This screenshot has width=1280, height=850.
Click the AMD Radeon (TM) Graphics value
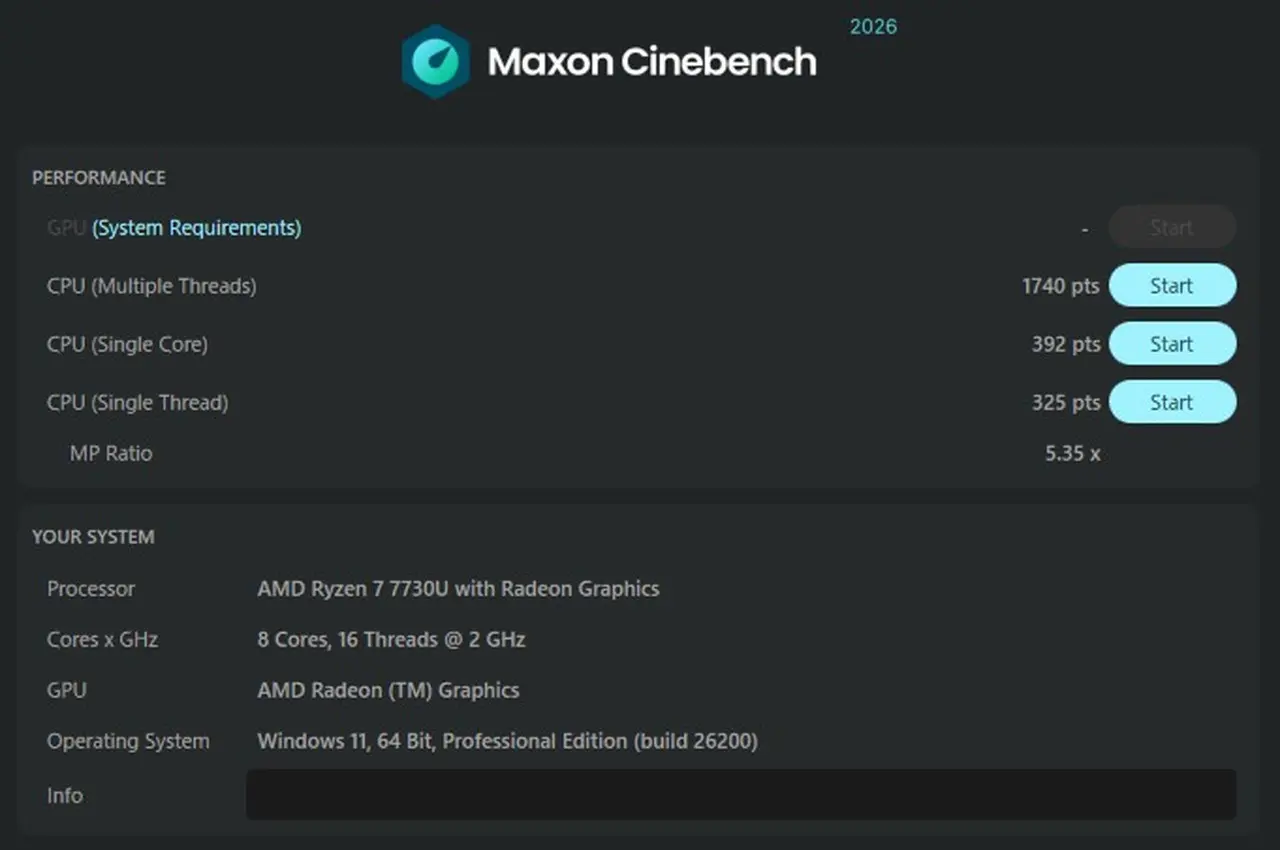click(x=388, y=690)
